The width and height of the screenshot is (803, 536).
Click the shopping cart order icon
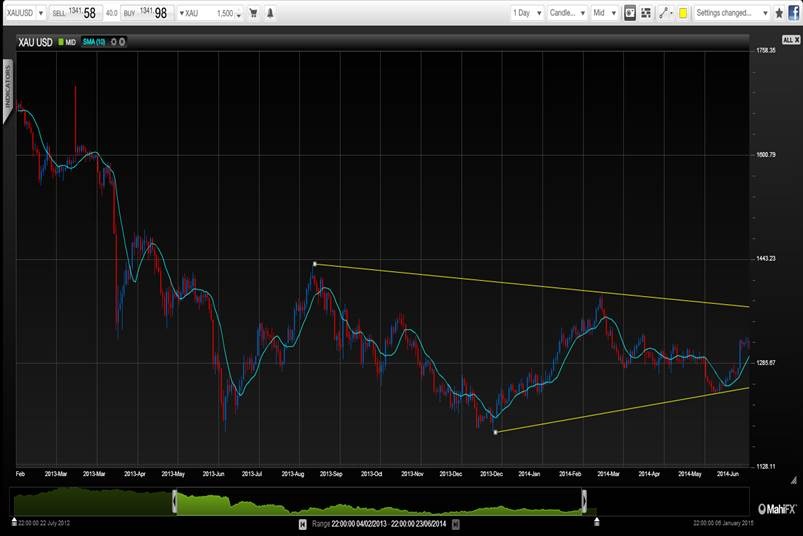click(x=254, y=14)
